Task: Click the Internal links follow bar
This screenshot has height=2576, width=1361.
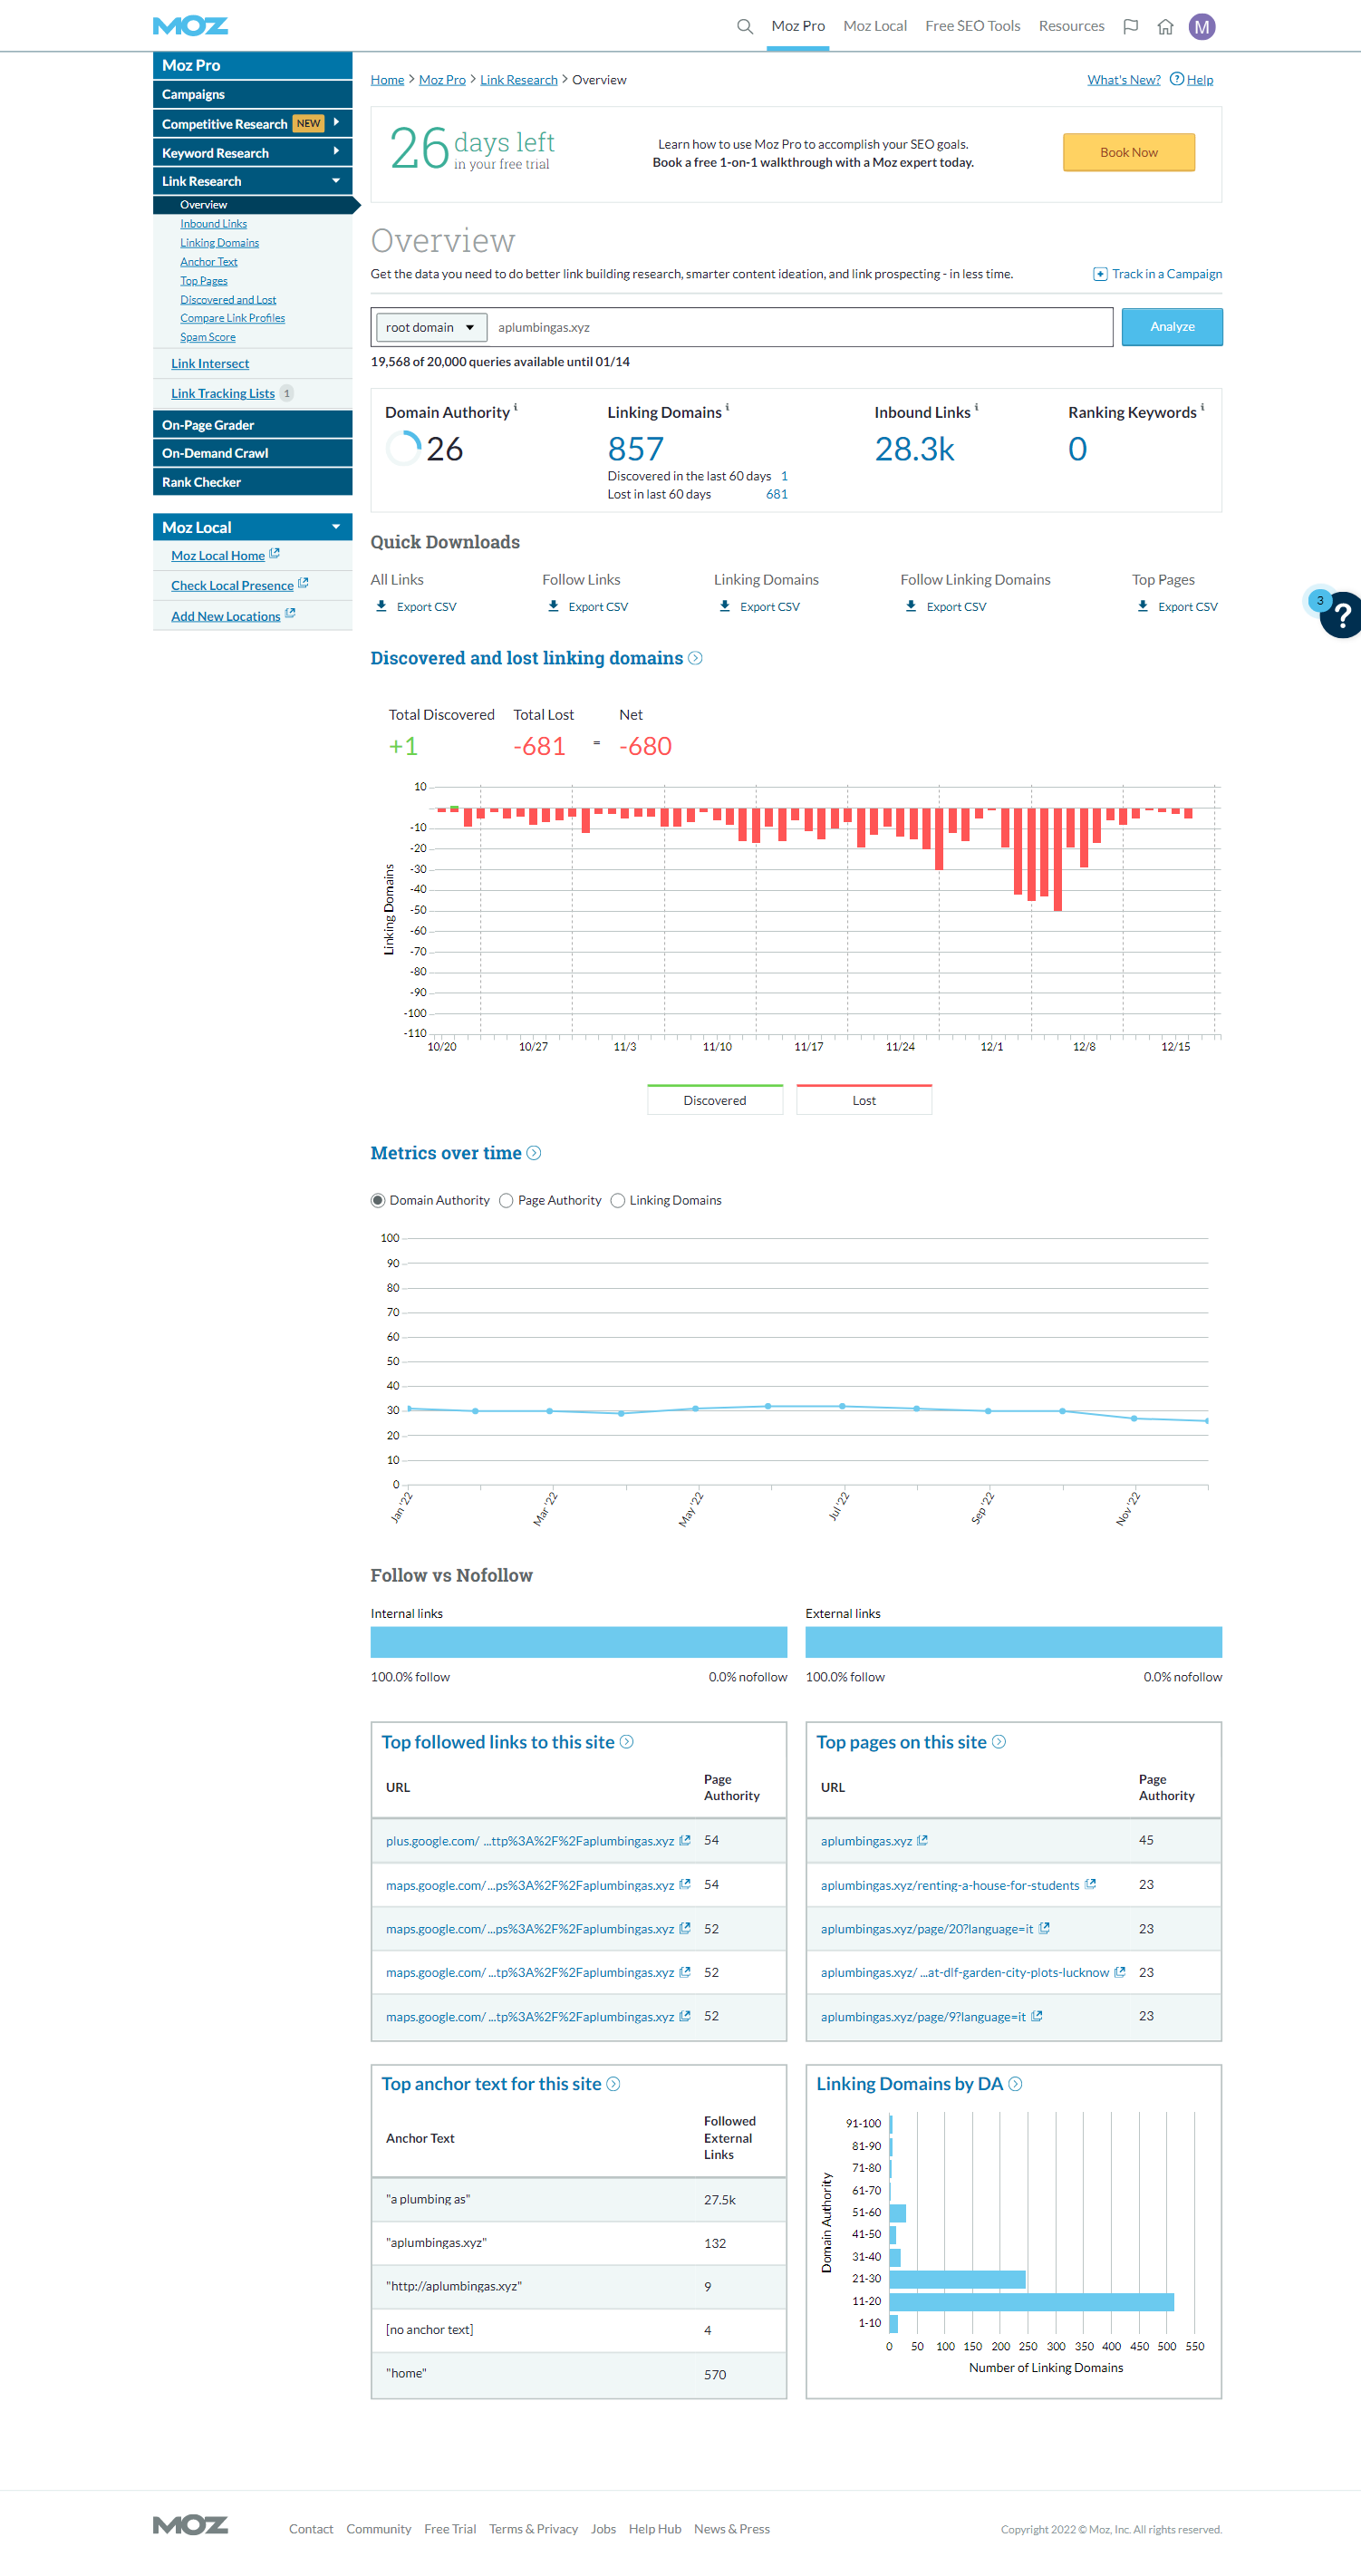Action: click(x=579, y=1642)
